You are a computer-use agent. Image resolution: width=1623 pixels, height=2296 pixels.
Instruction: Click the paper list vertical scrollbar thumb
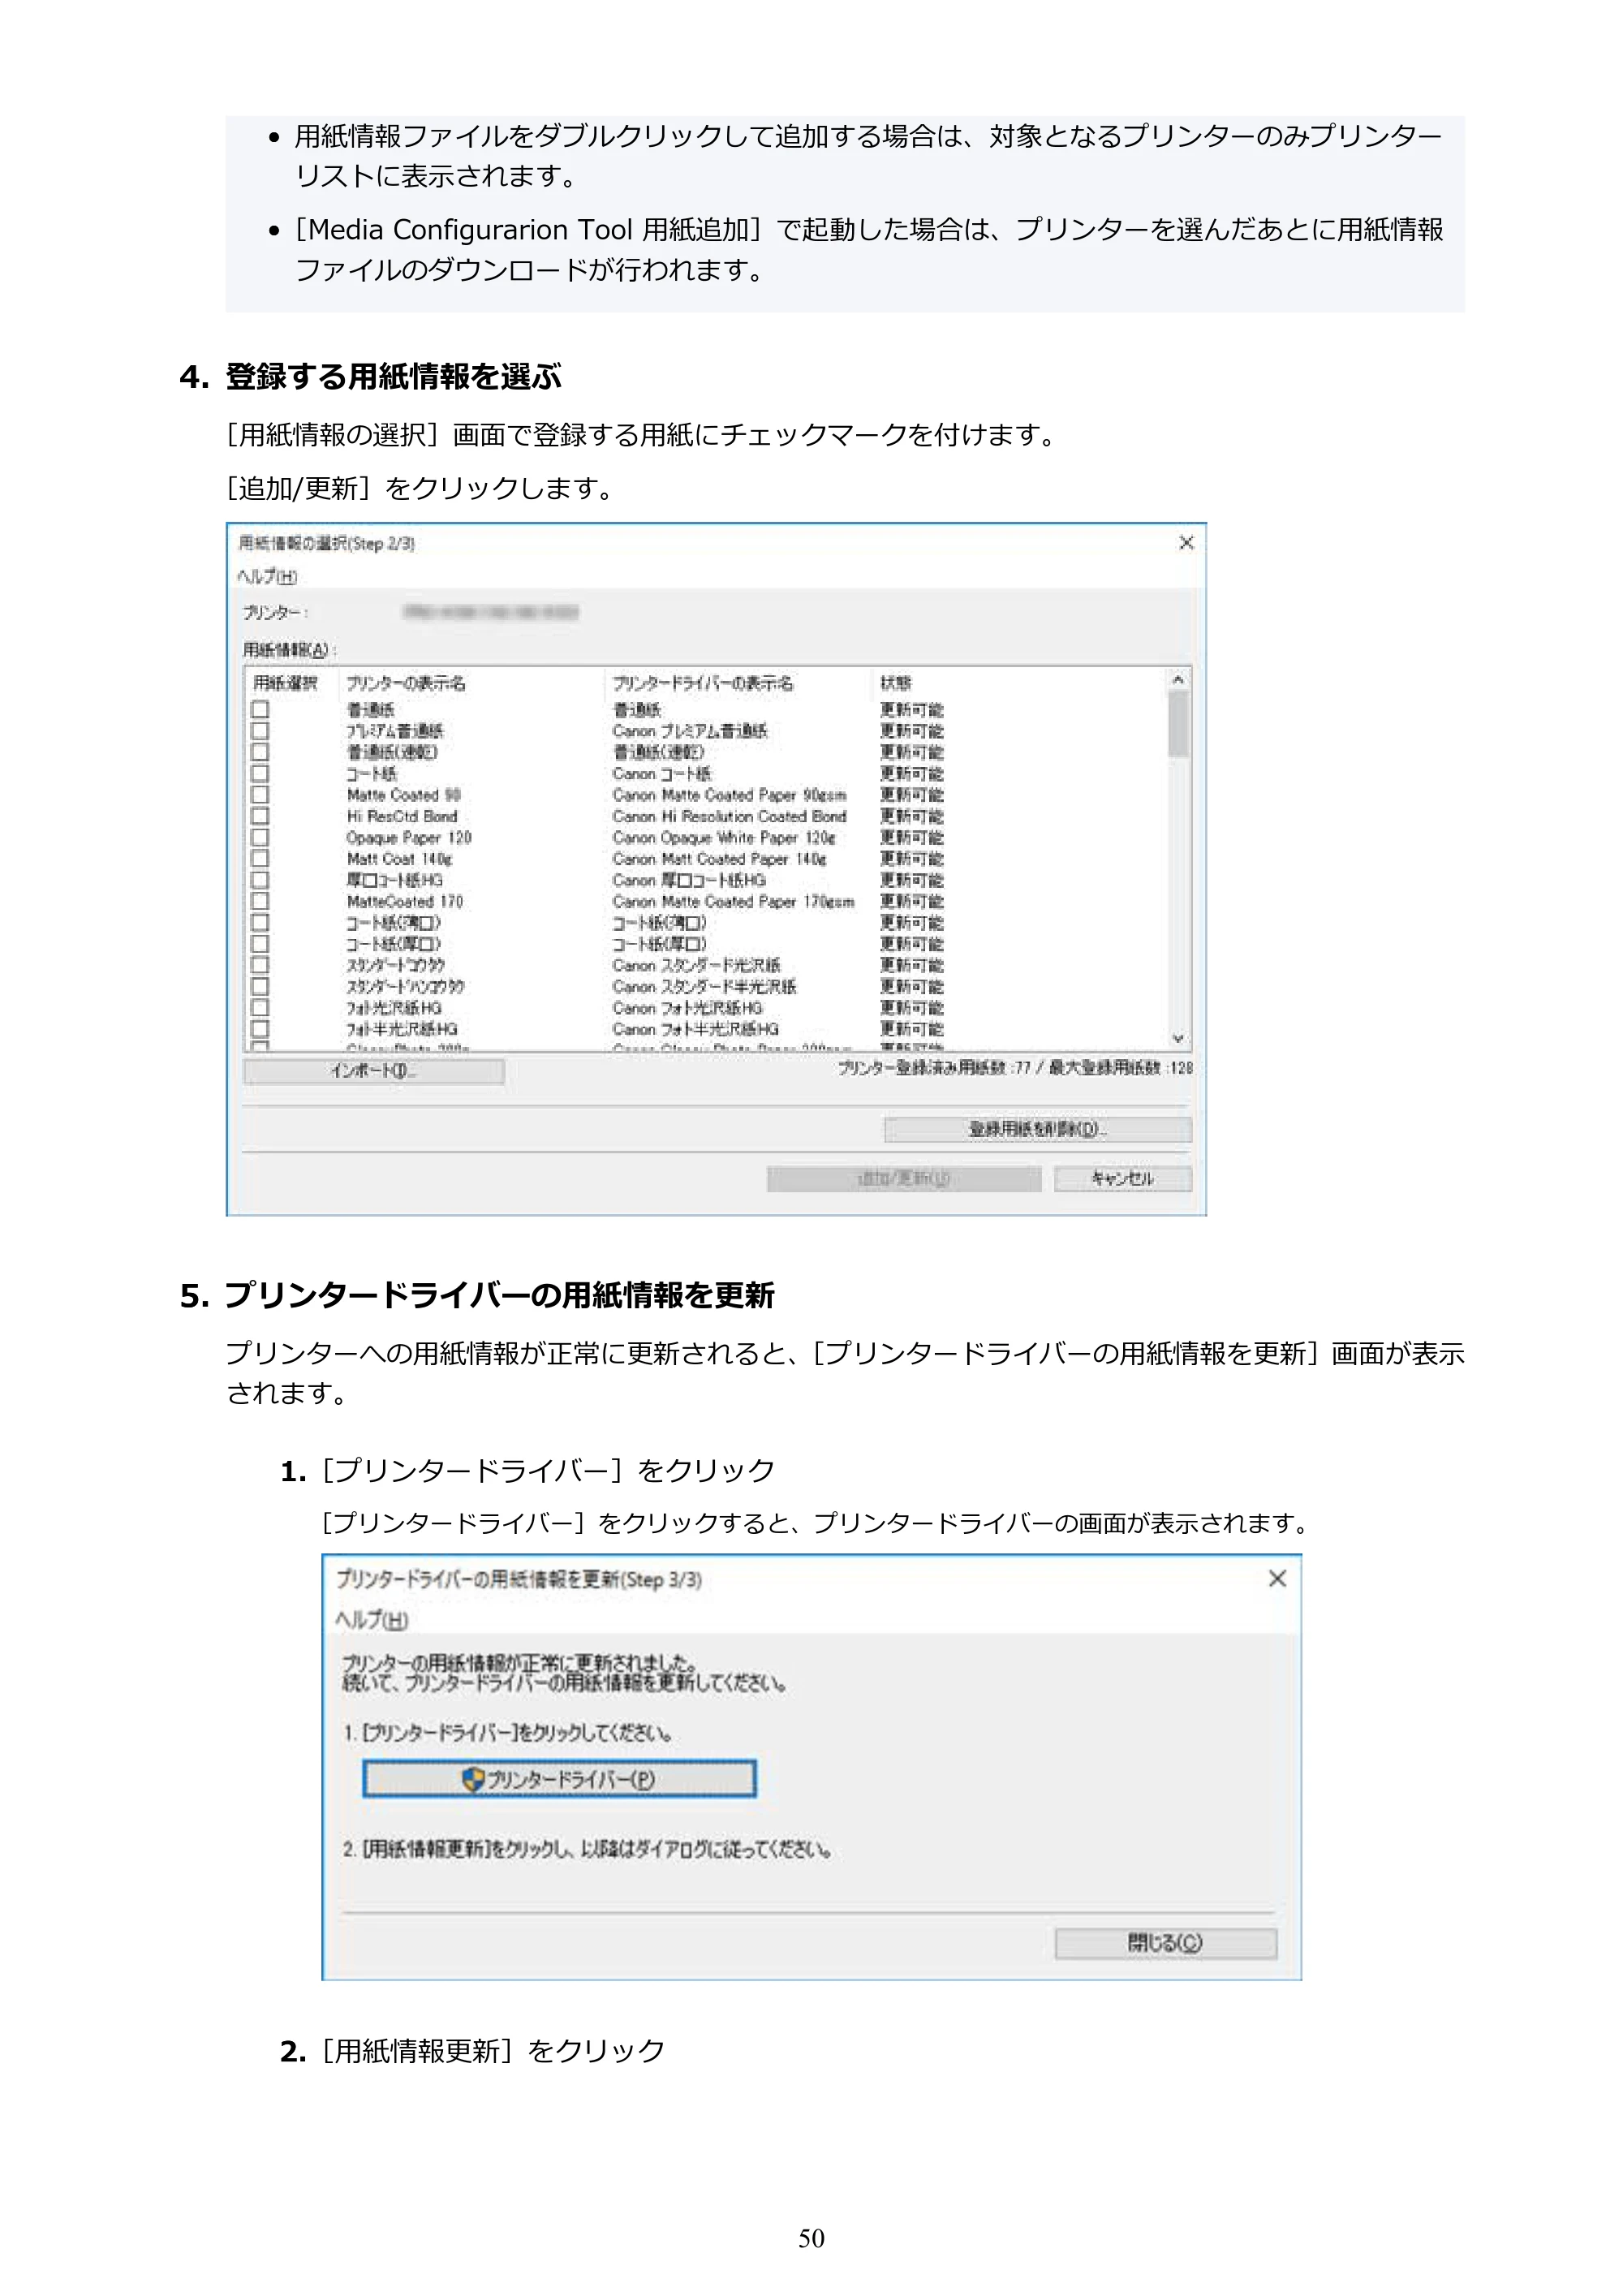click(x=1178, y=723)
